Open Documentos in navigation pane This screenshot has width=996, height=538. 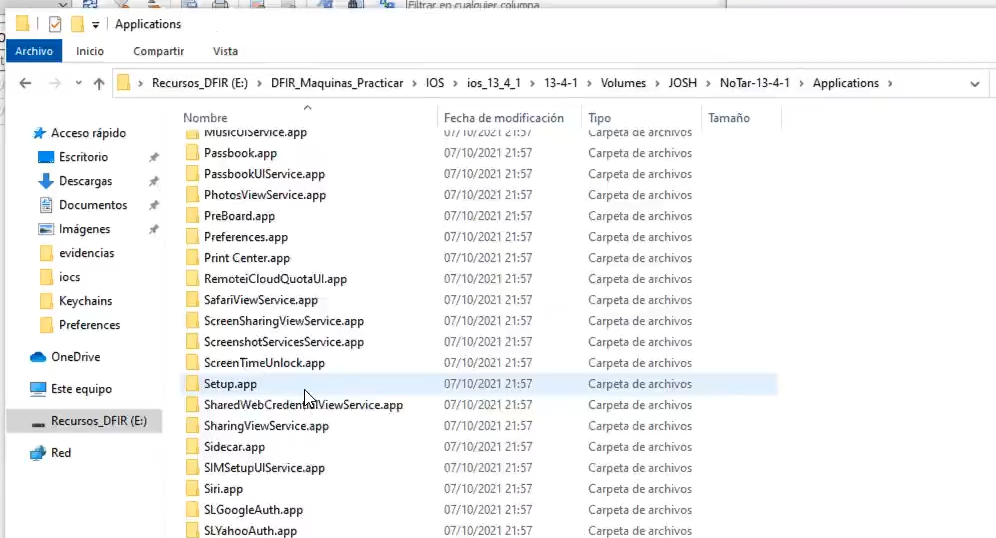pyautogui.click(x=93, y=205)
